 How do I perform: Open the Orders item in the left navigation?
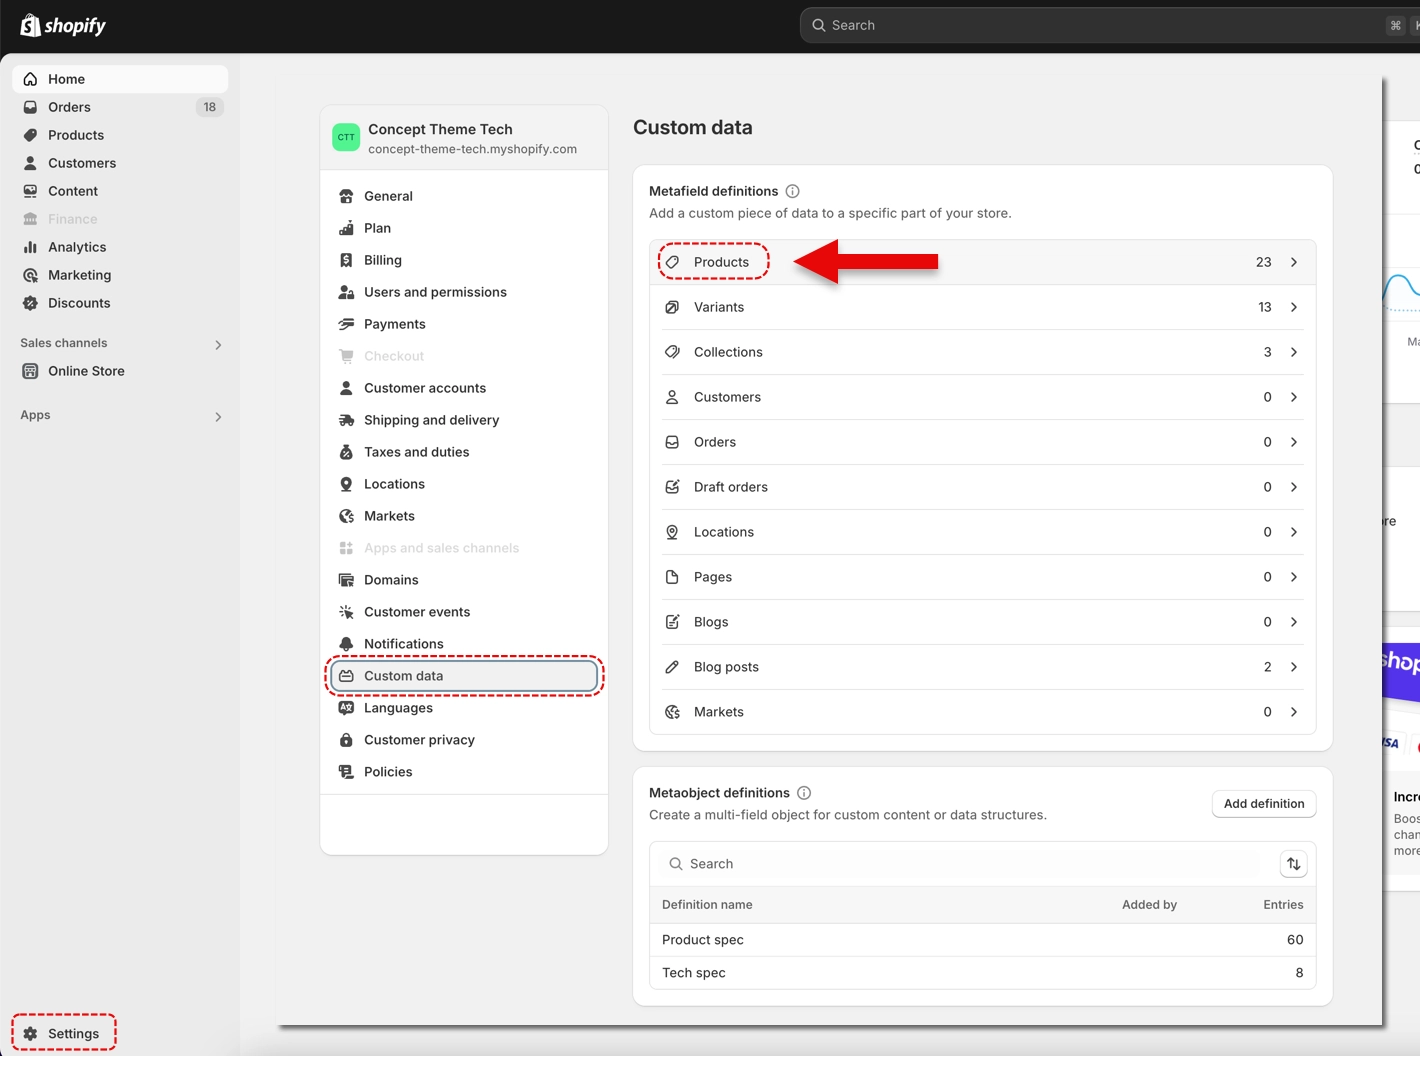click(x=69, y=107)
